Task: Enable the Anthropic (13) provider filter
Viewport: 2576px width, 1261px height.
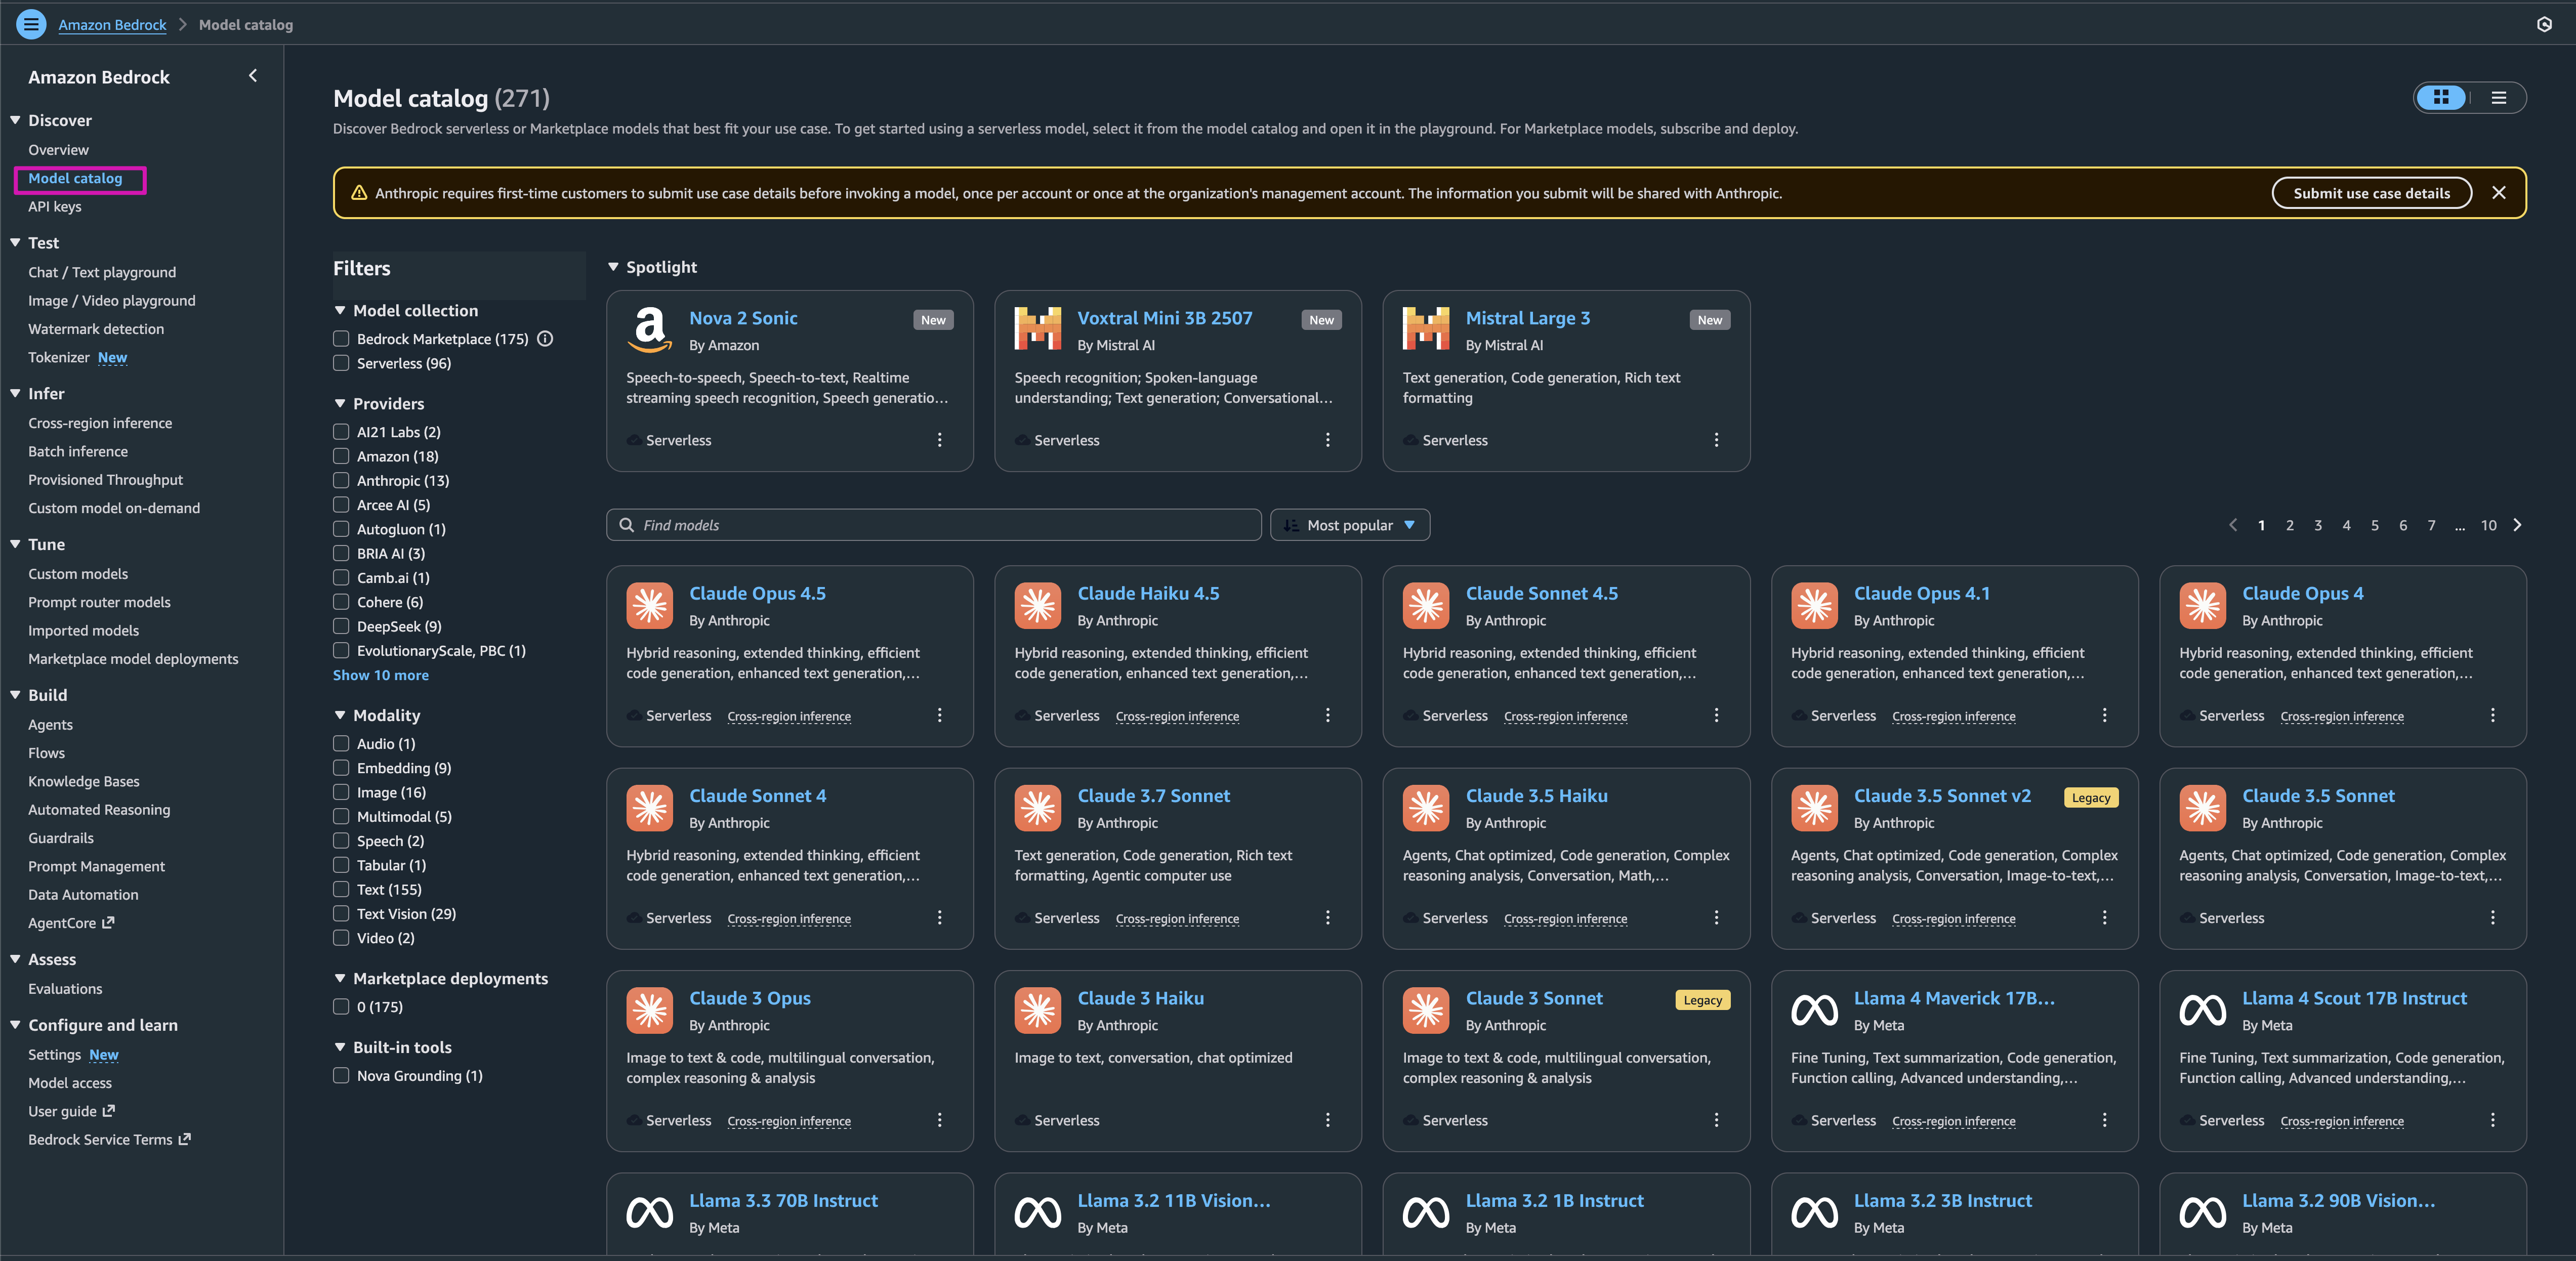Action: pyautogui.click(x=341, y=481)
